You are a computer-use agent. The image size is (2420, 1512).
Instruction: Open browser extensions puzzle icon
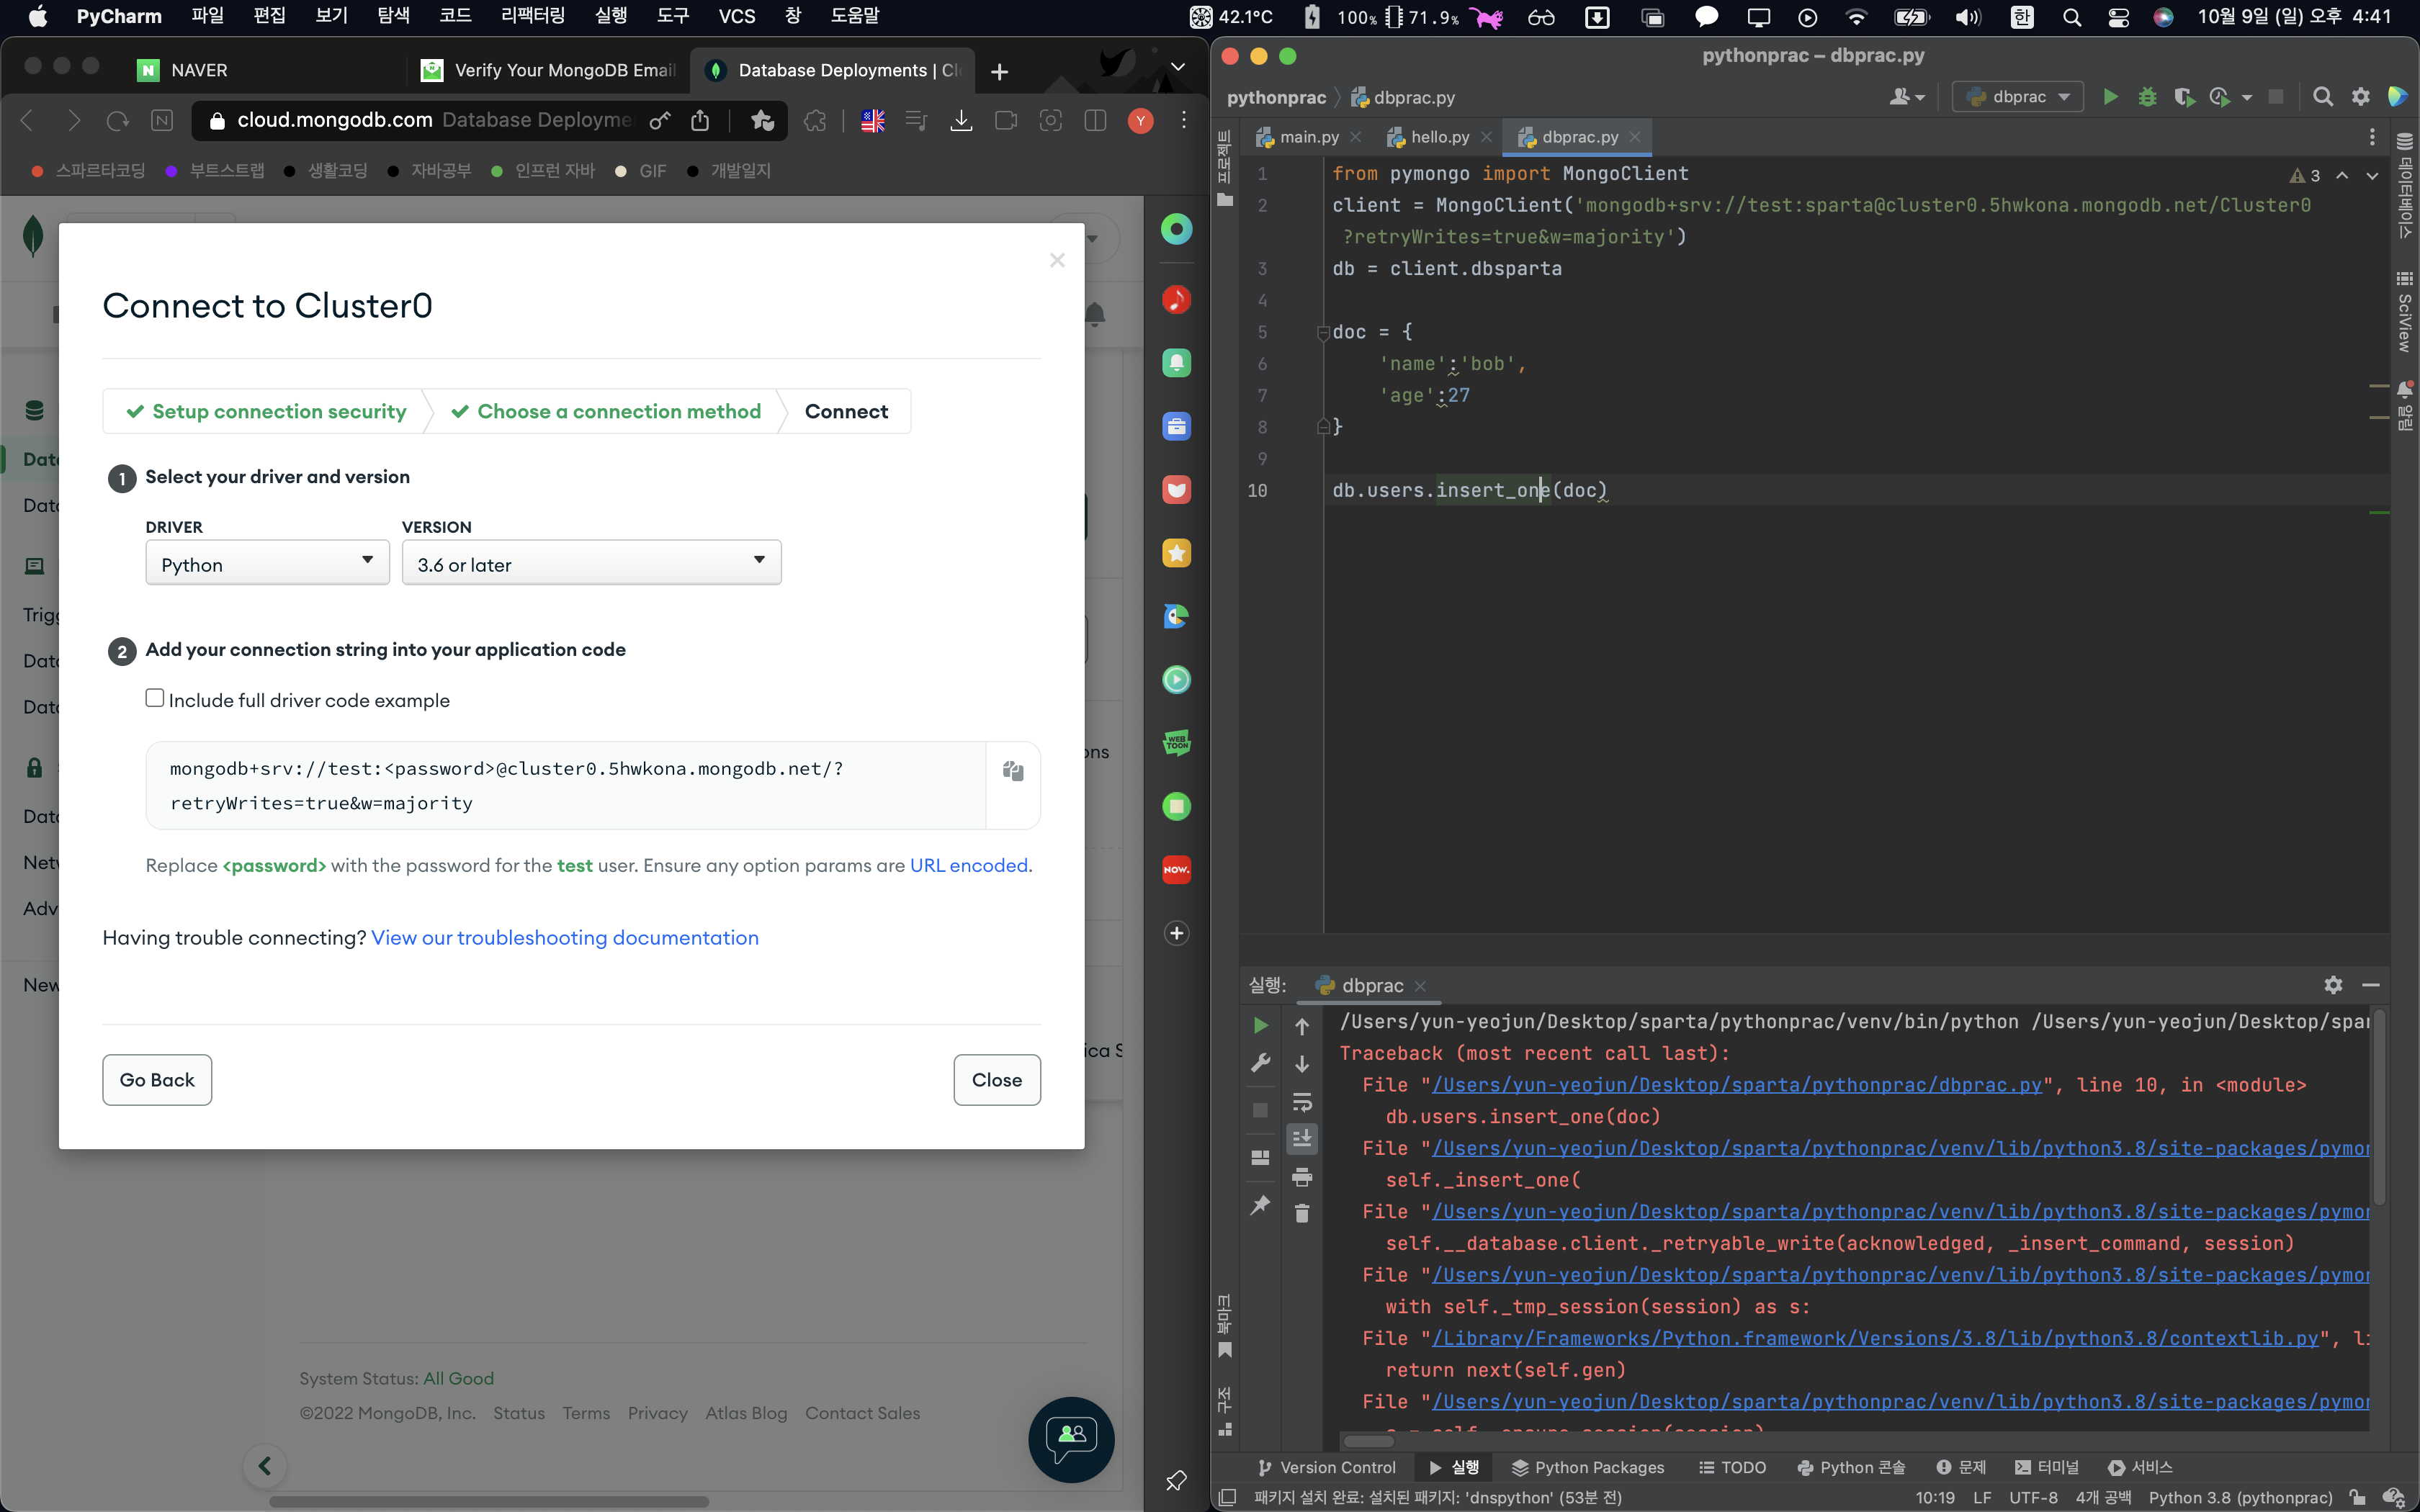click(815, 121)
